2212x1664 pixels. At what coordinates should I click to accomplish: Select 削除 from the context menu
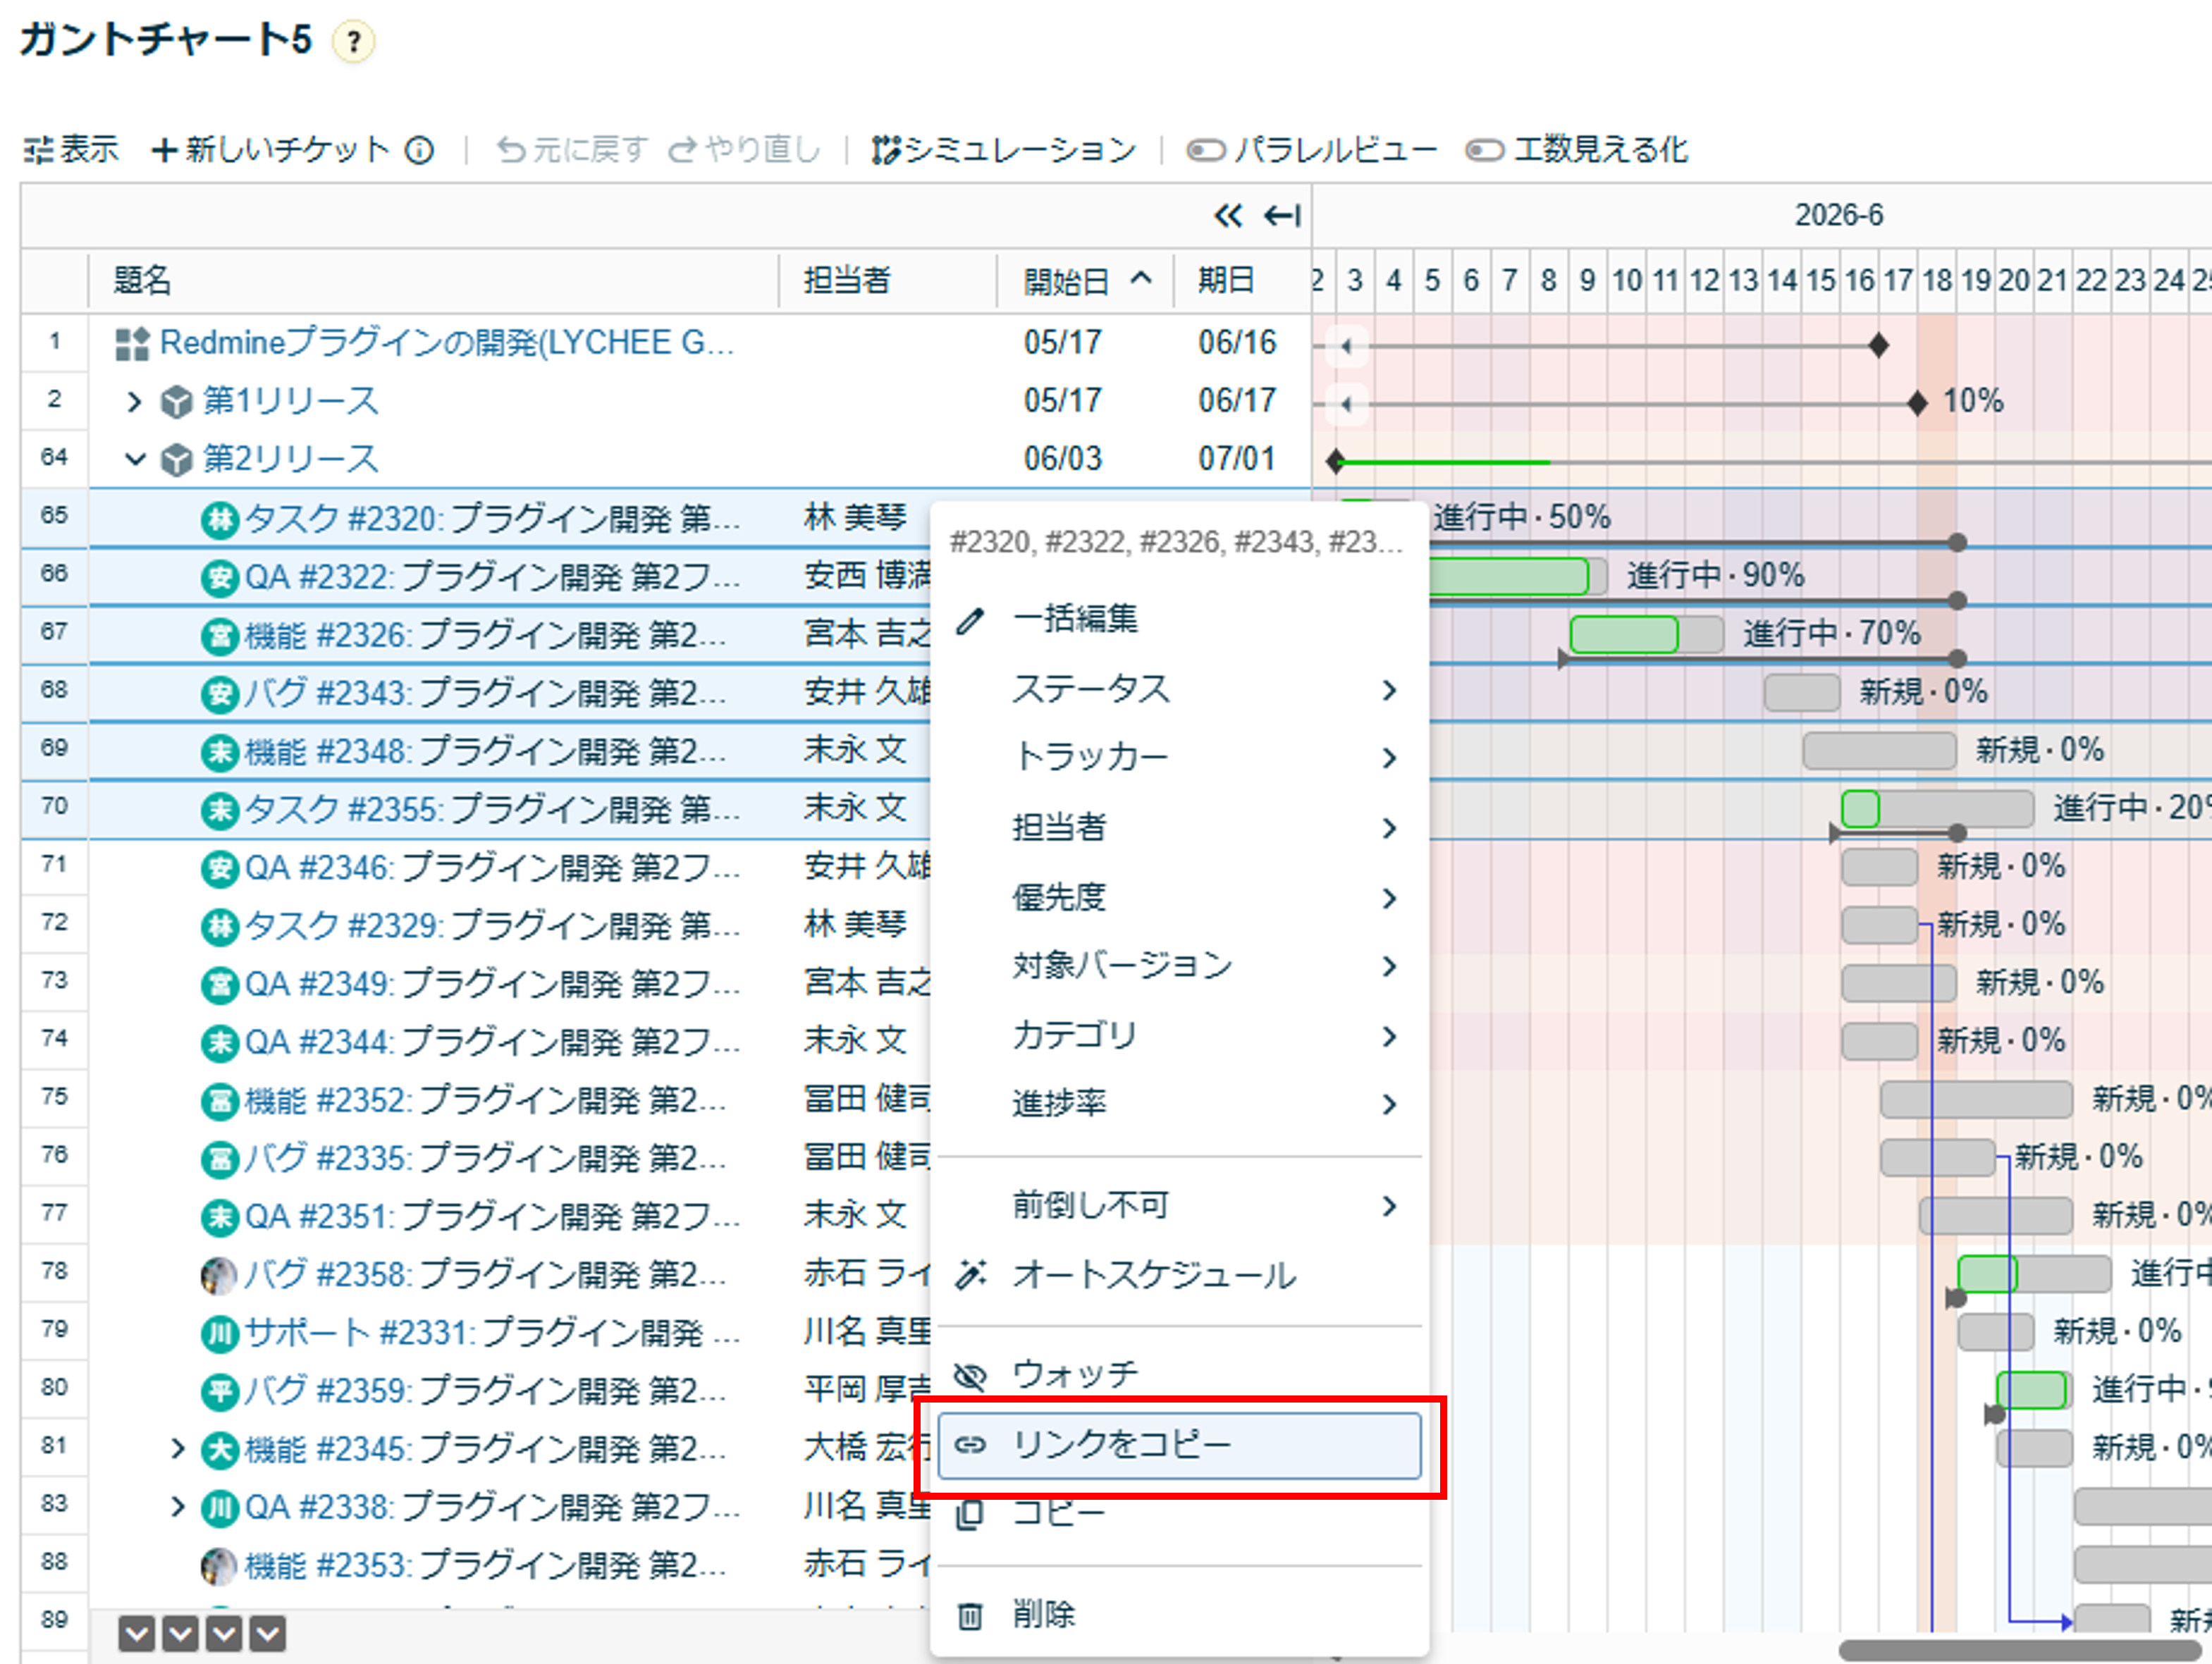pyautogui.click(x=1179, y=1615)
